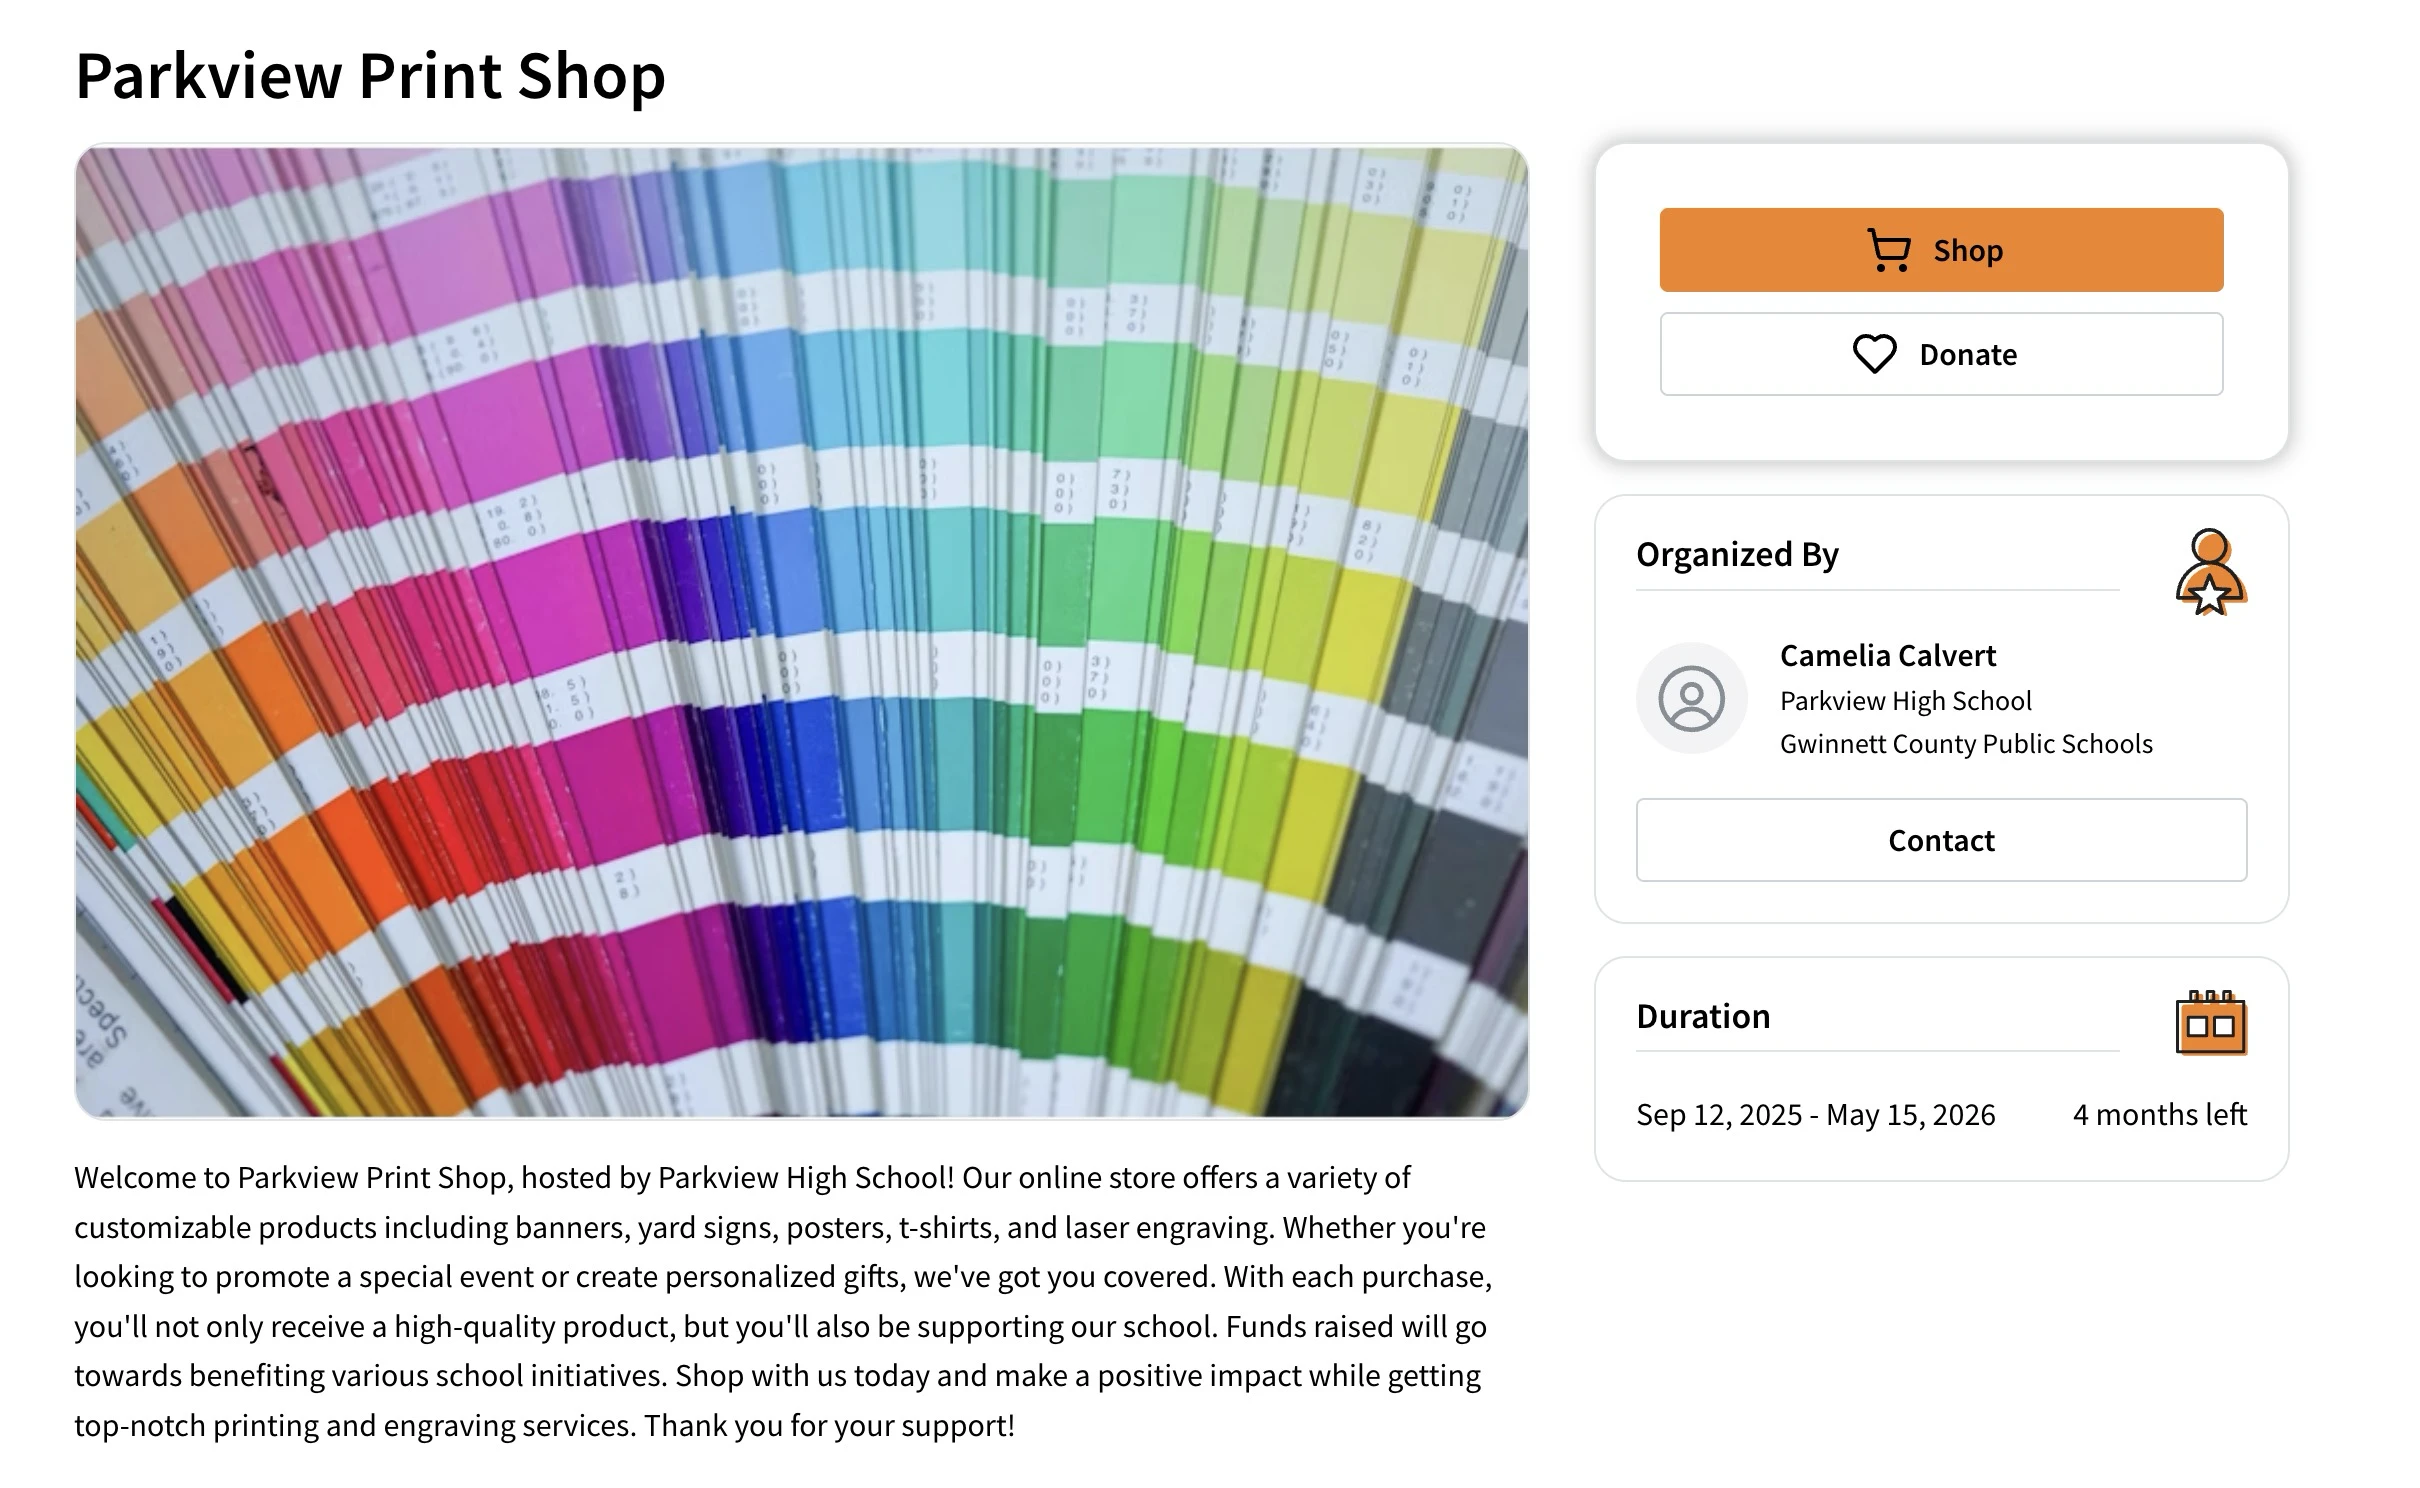The image size is (2420, 1488).
Task: Click the welcome description paragraph
Action: point(780,1301)
